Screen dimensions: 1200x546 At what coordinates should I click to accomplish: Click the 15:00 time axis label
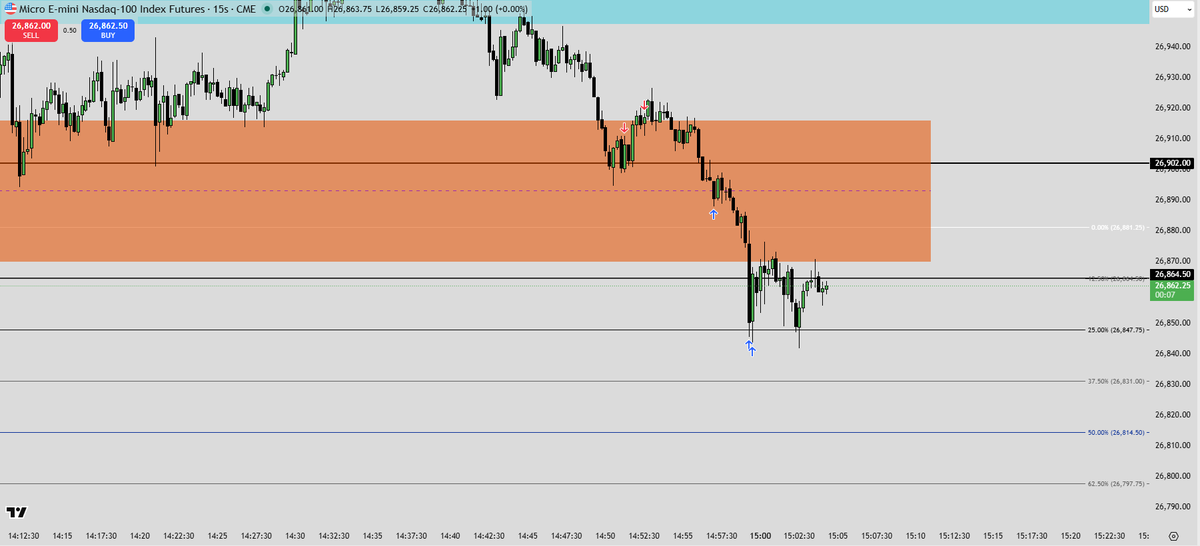pos(760,537)
